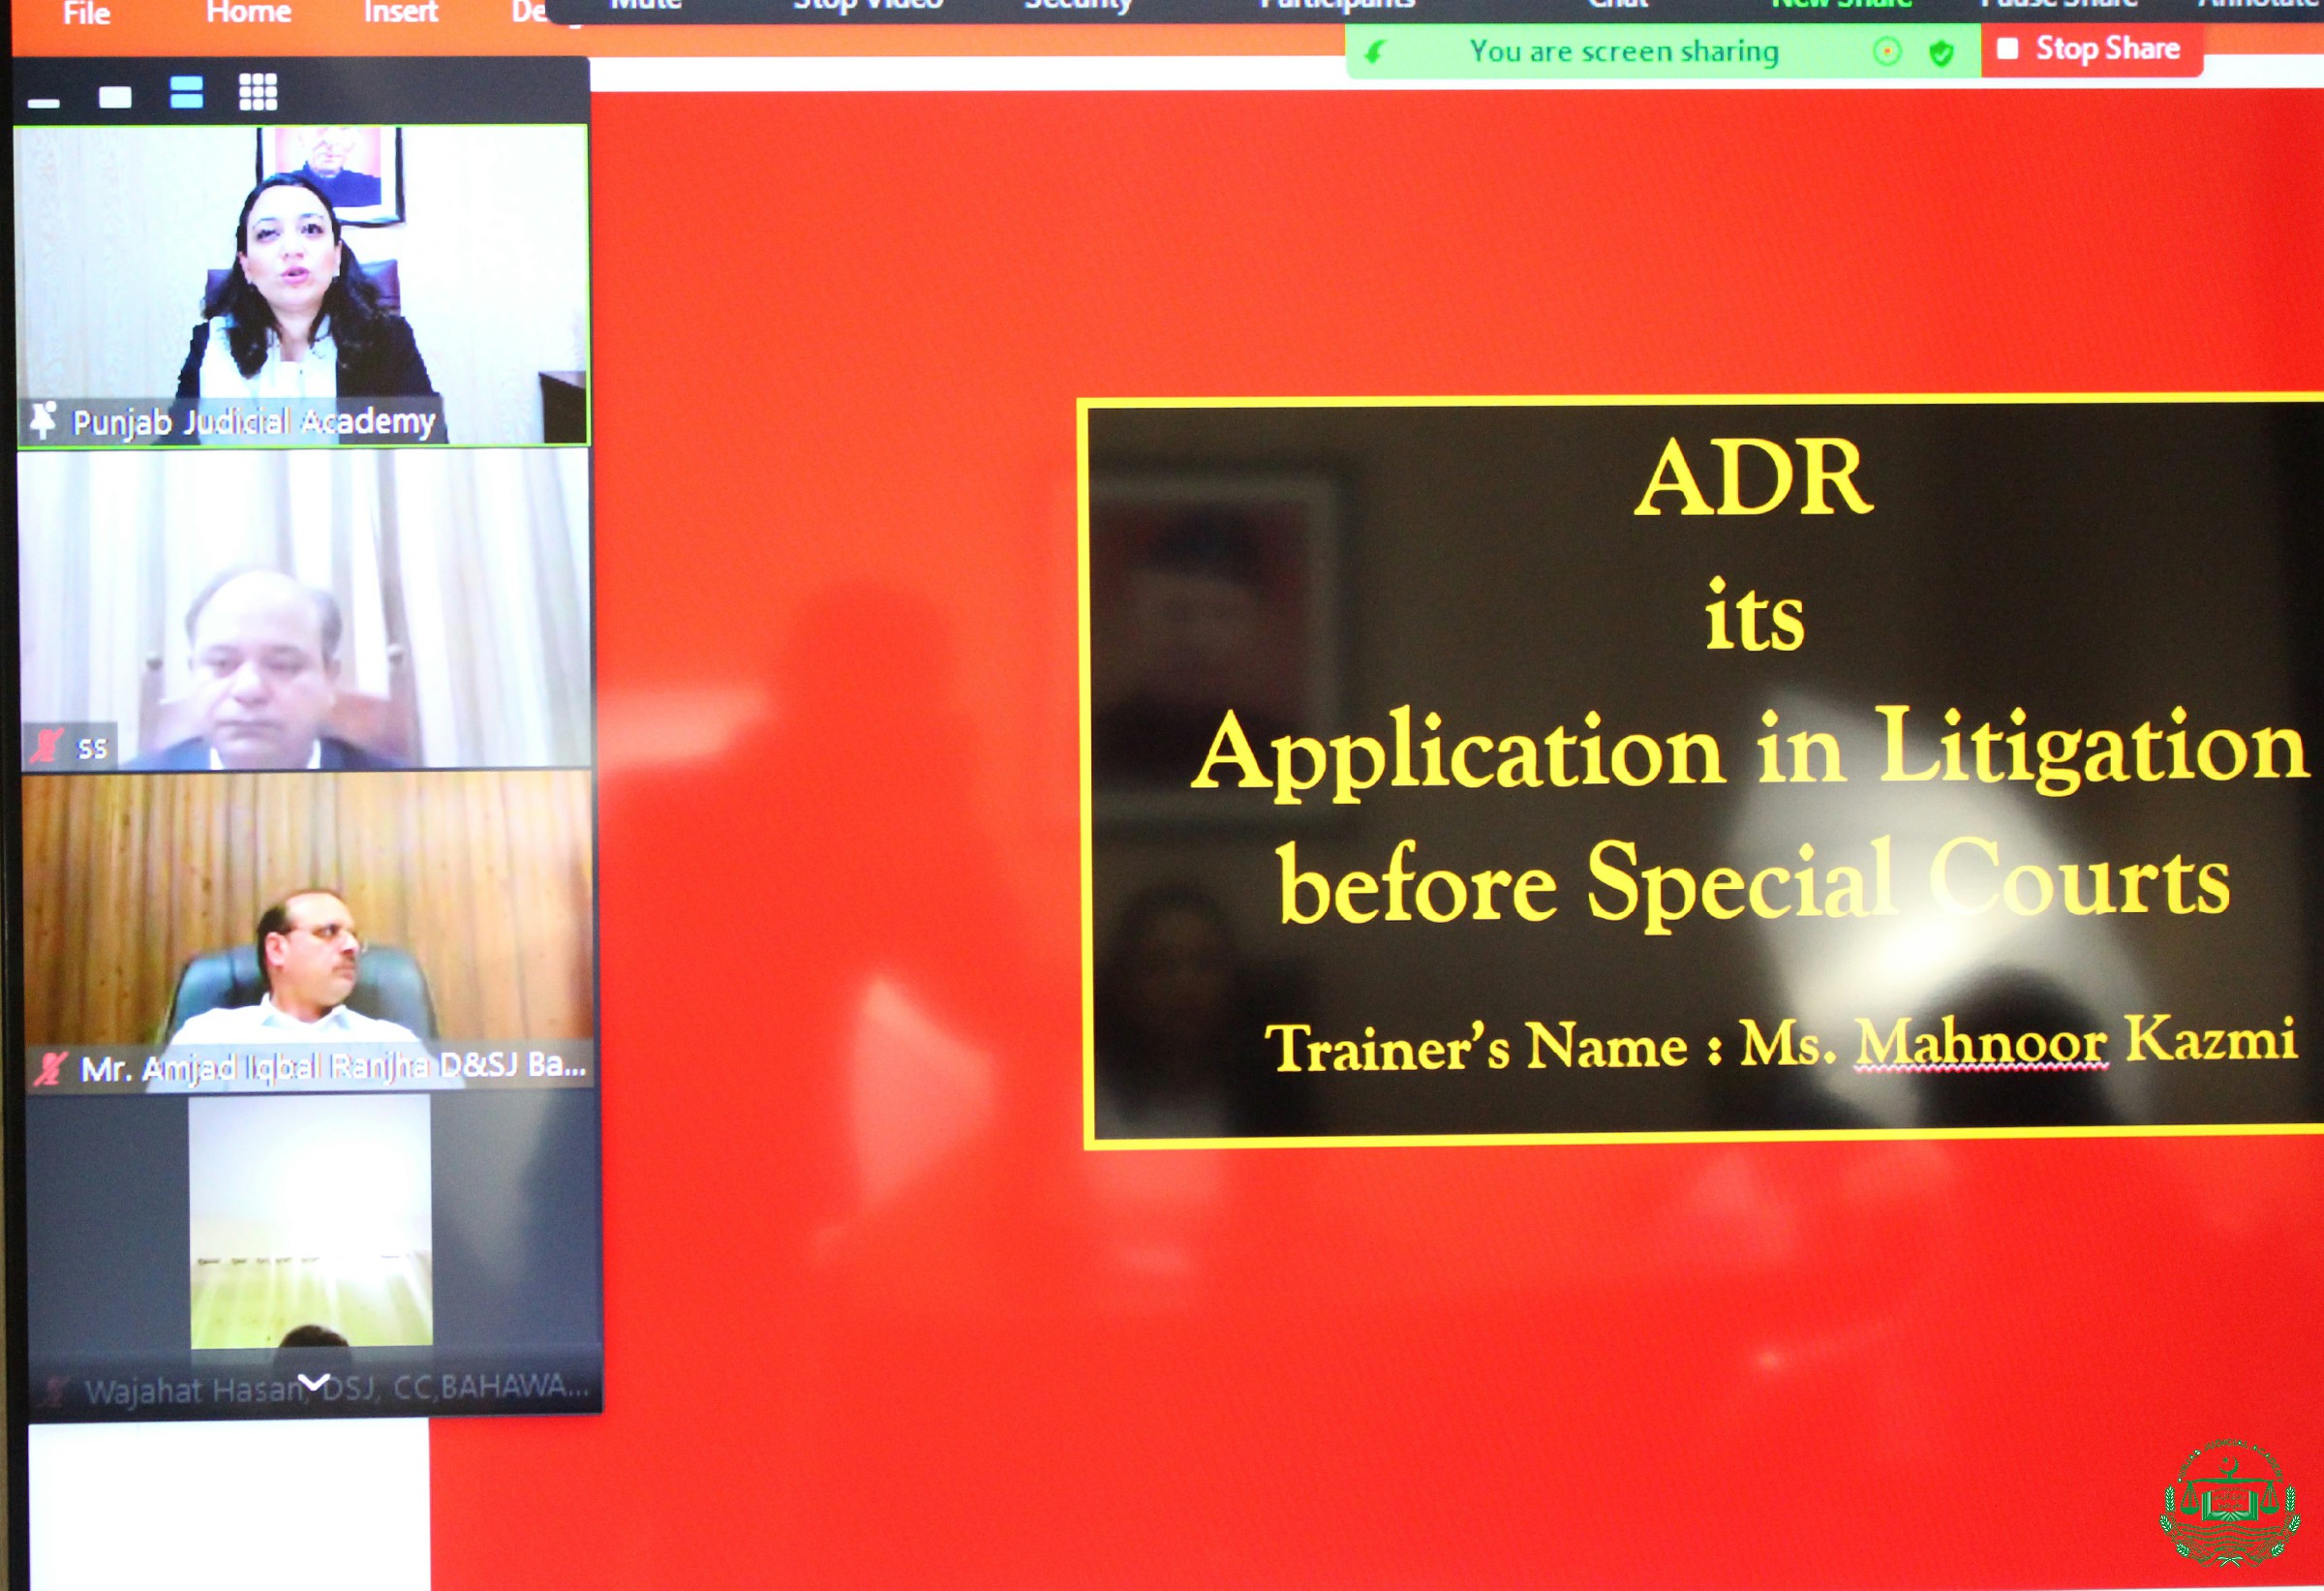Screen dimensions: 2324x1591
Task: Open the File menu in PowerPoint
Action: pyautogui.click(x=86, y=12)
